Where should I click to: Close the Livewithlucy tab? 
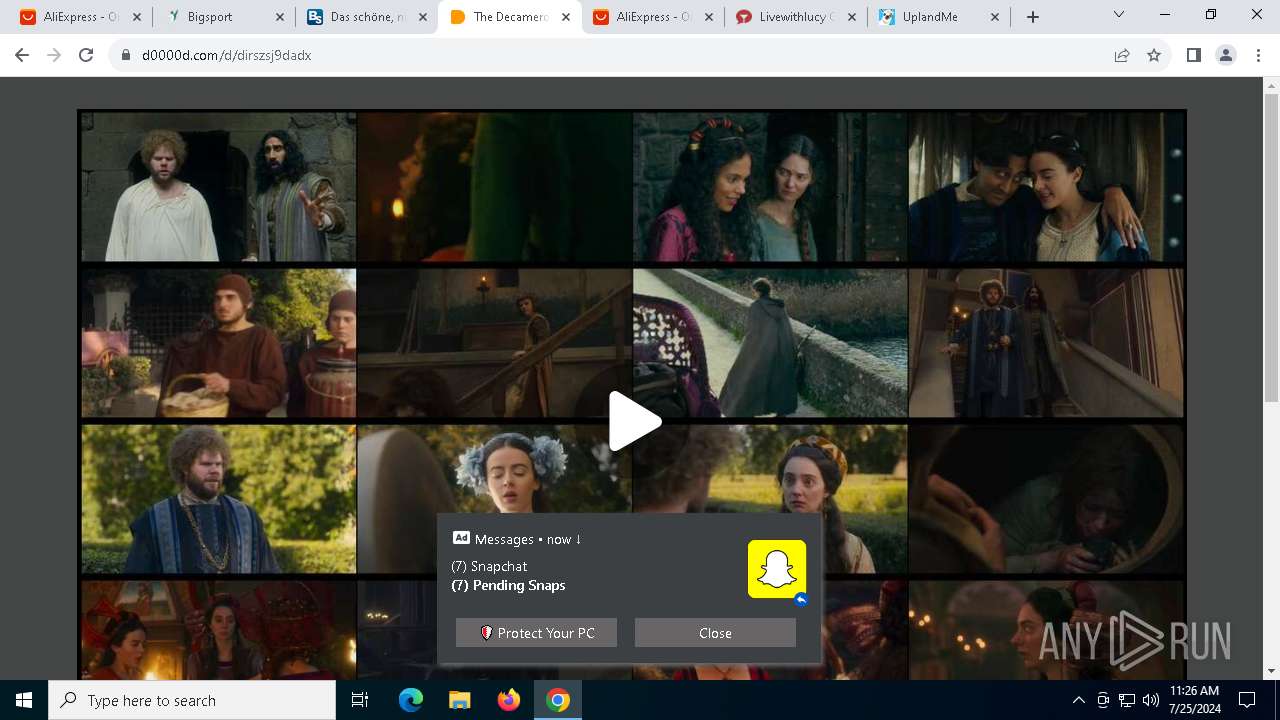[x=852, y=17]
